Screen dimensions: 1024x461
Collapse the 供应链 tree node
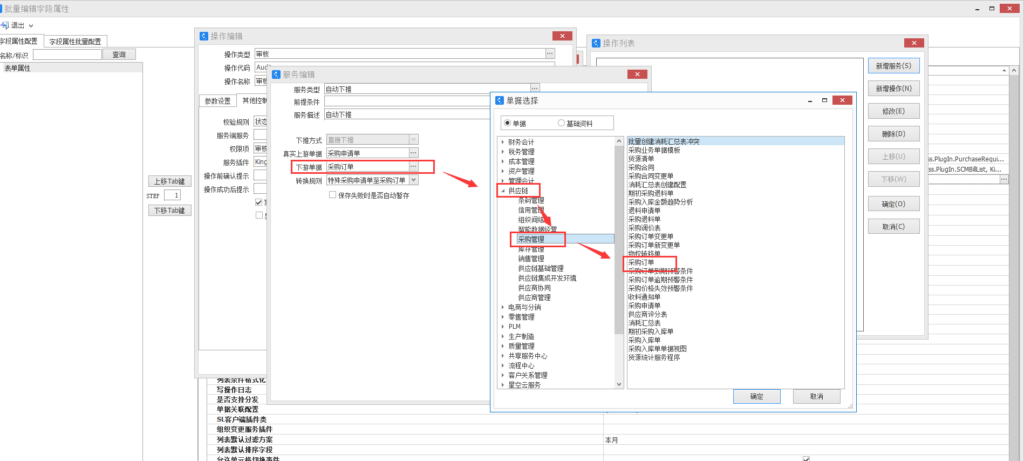[503, 190]
